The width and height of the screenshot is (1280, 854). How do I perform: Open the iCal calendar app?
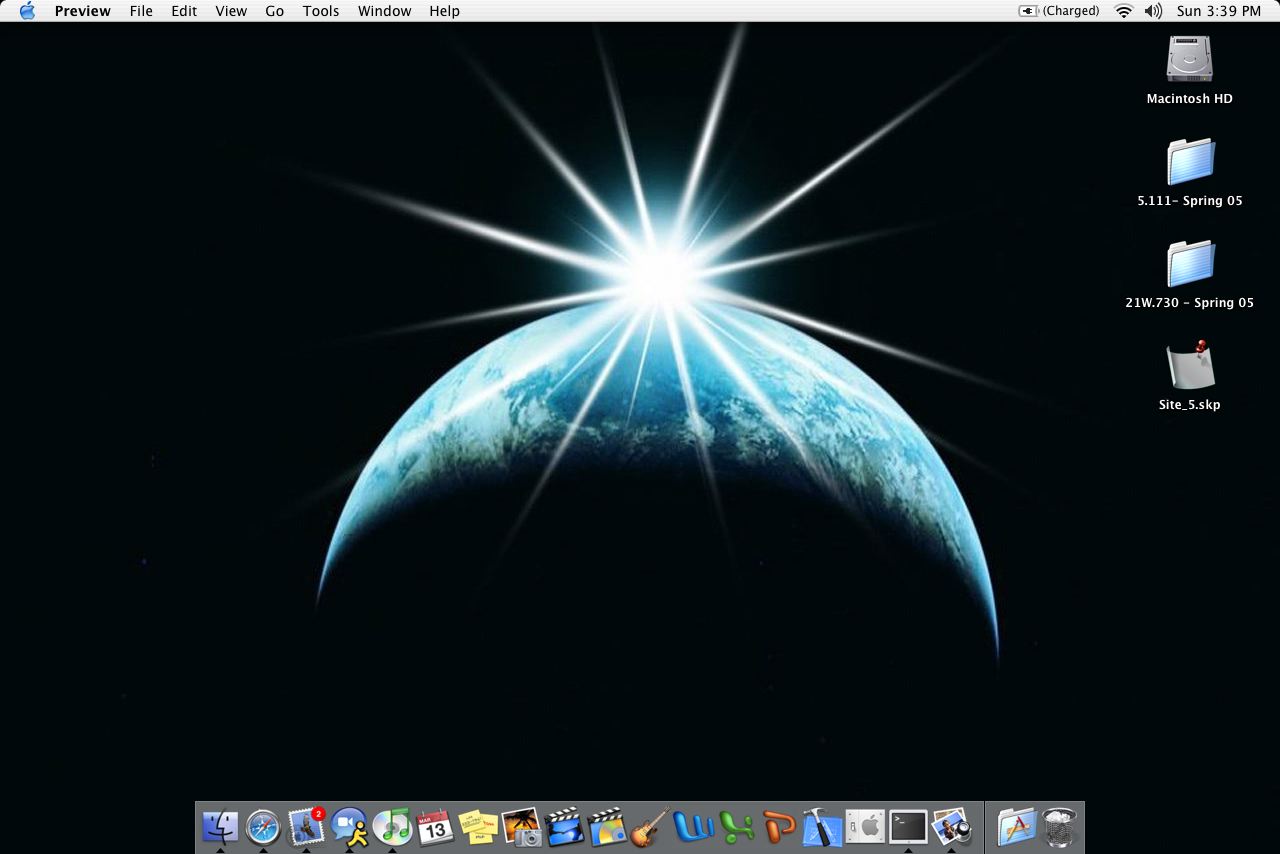(435, 827)
